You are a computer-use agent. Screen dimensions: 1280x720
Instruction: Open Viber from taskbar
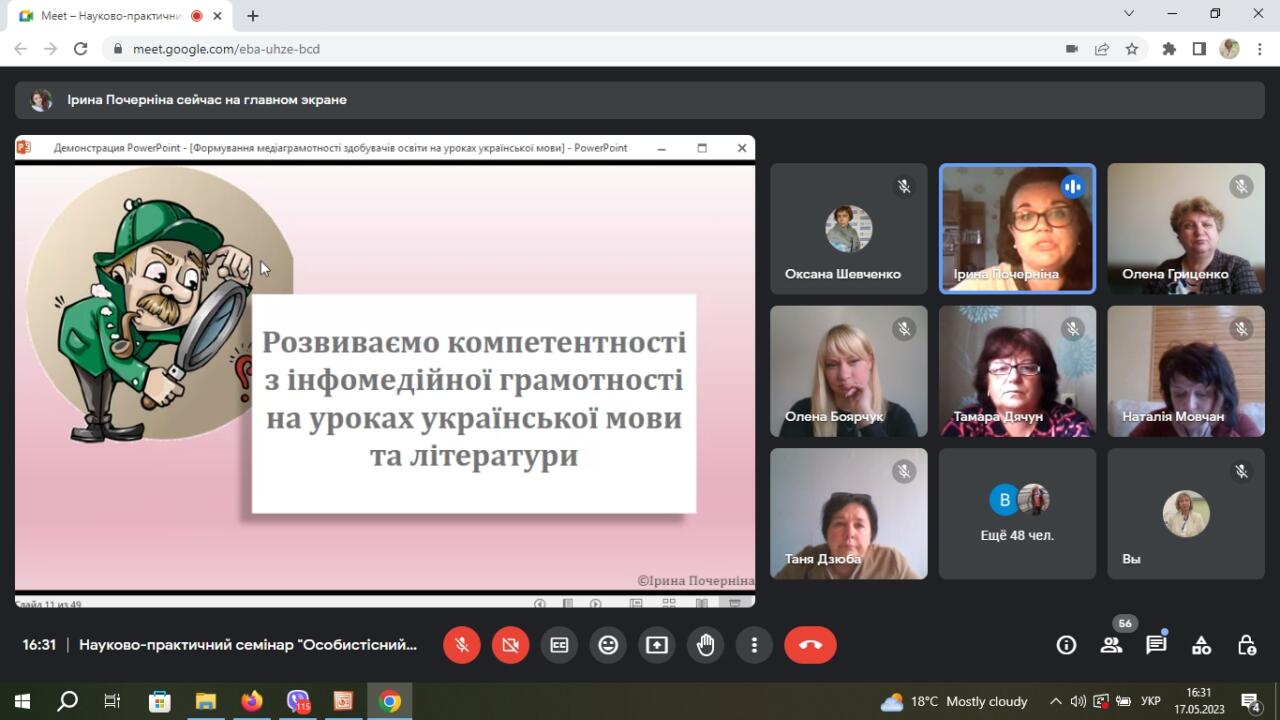298,701
